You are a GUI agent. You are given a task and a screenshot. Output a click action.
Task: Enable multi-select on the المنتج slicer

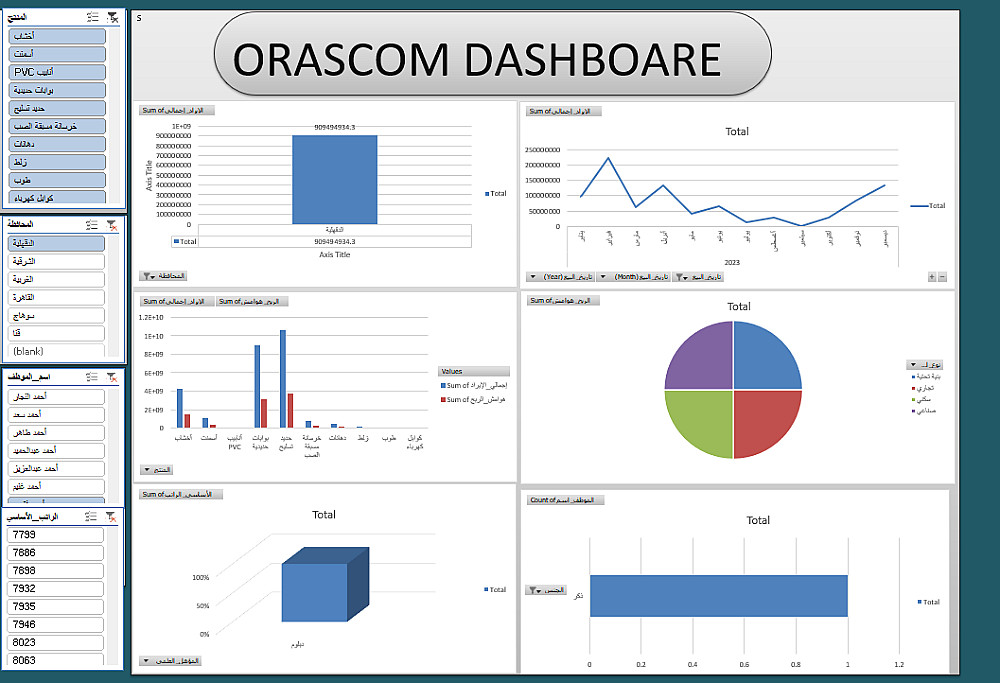pos(92,17)
